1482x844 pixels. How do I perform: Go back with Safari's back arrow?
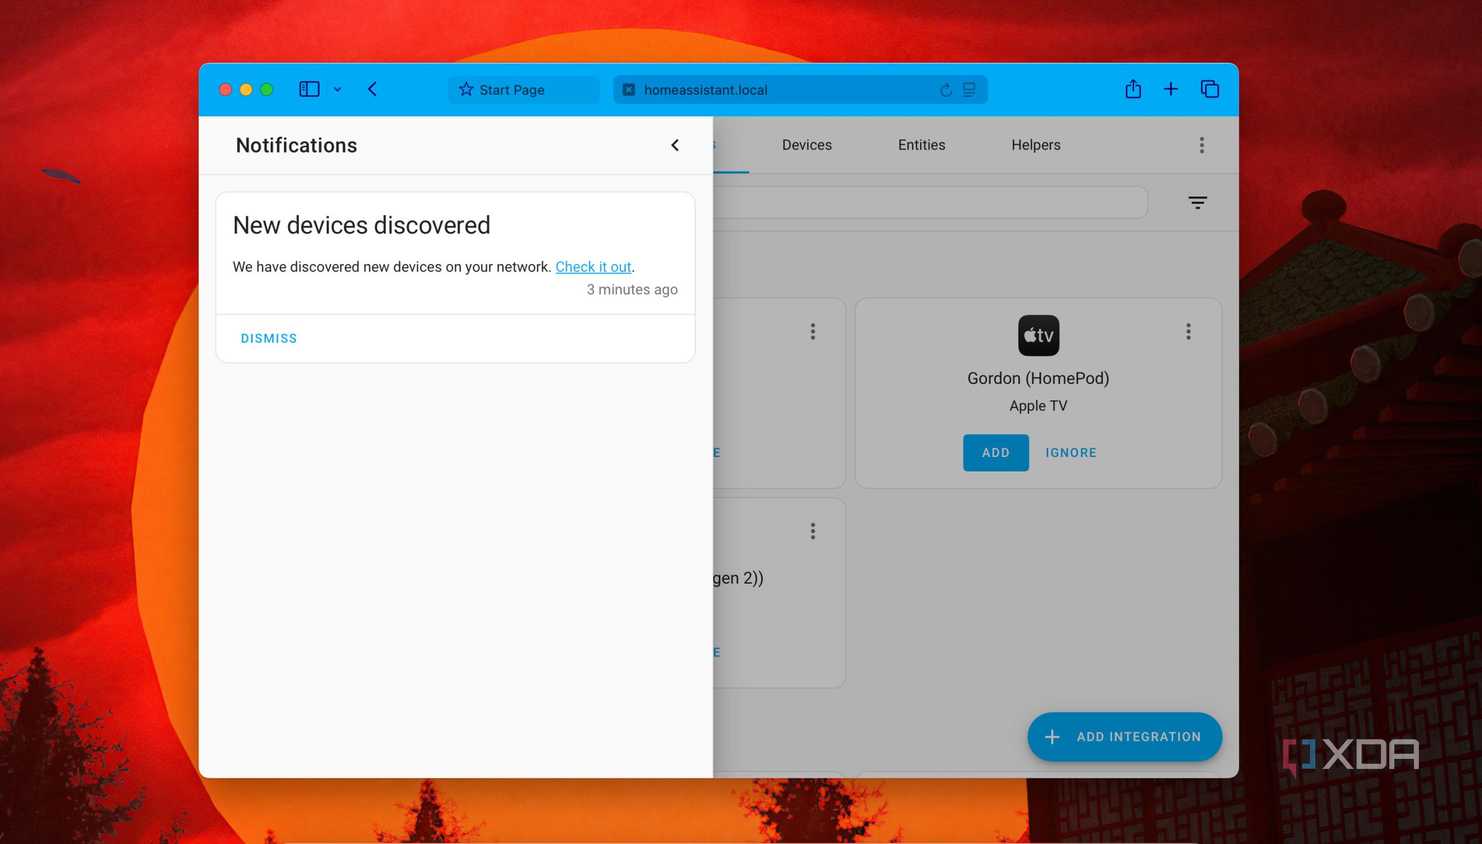pos(372,89)
